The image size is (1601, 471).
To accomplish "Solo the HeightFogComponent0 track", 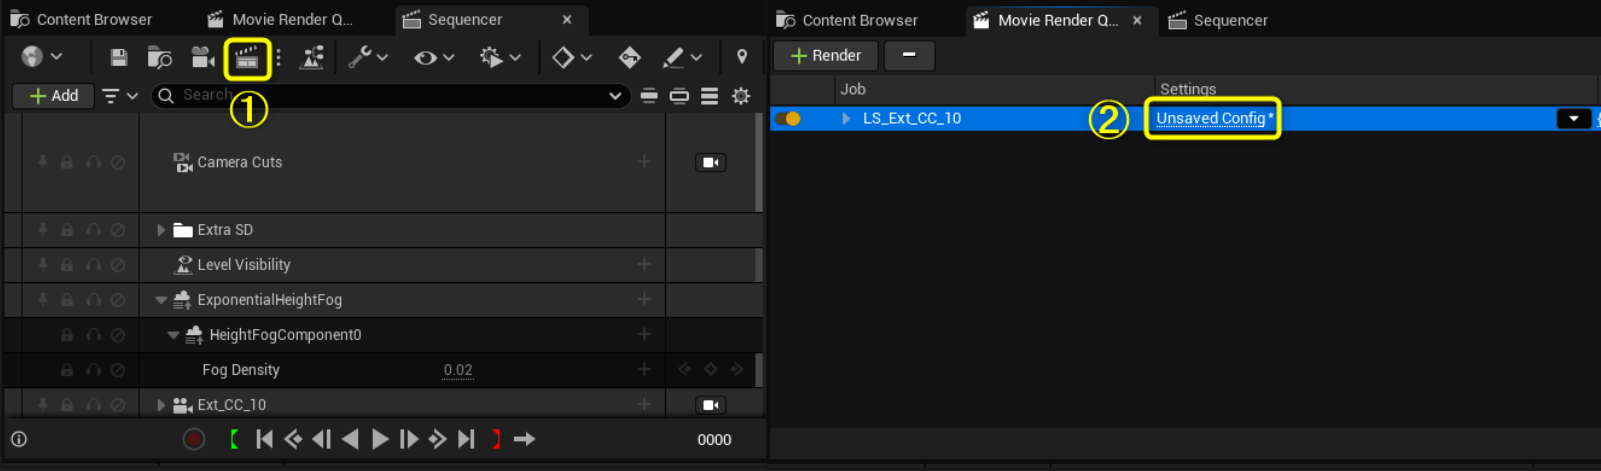I will coord(93,335).
